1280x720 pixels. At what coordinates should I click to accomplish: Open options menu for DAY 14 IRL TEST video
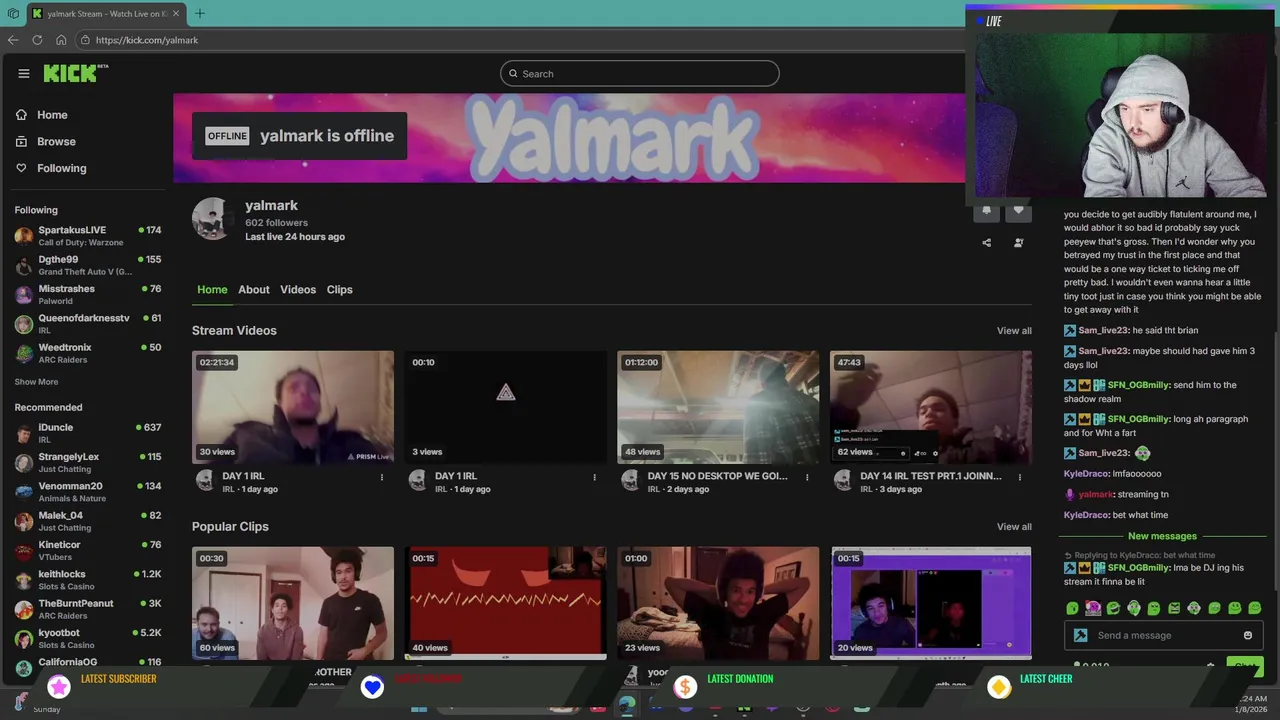coord(1019,477)
